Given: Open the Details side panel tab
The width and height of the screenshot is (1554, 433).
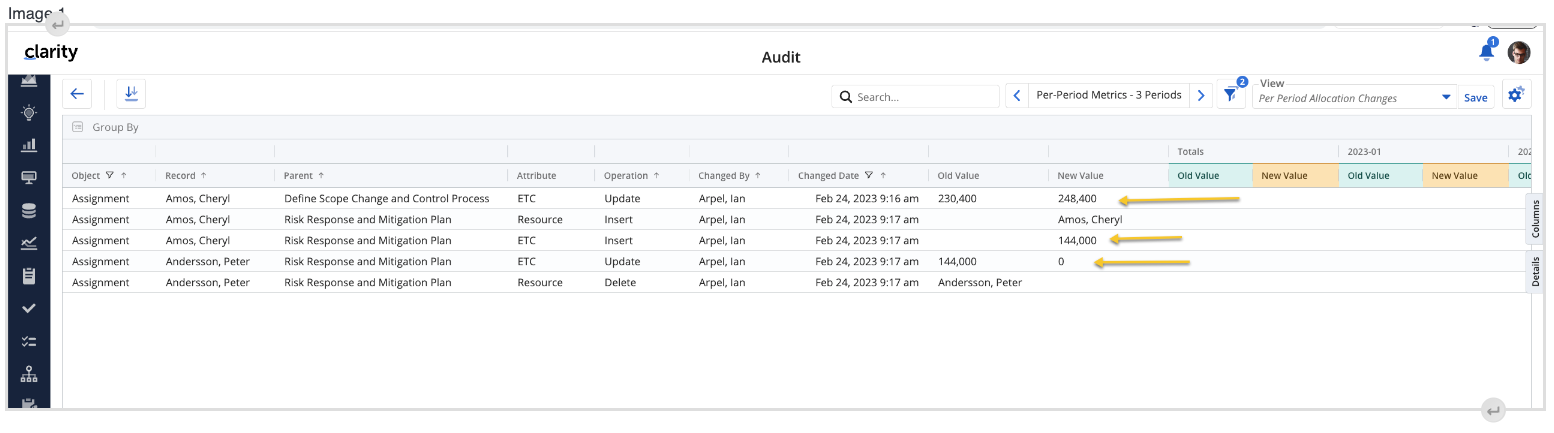Looking at the screenshot, I should (1536, 270).
